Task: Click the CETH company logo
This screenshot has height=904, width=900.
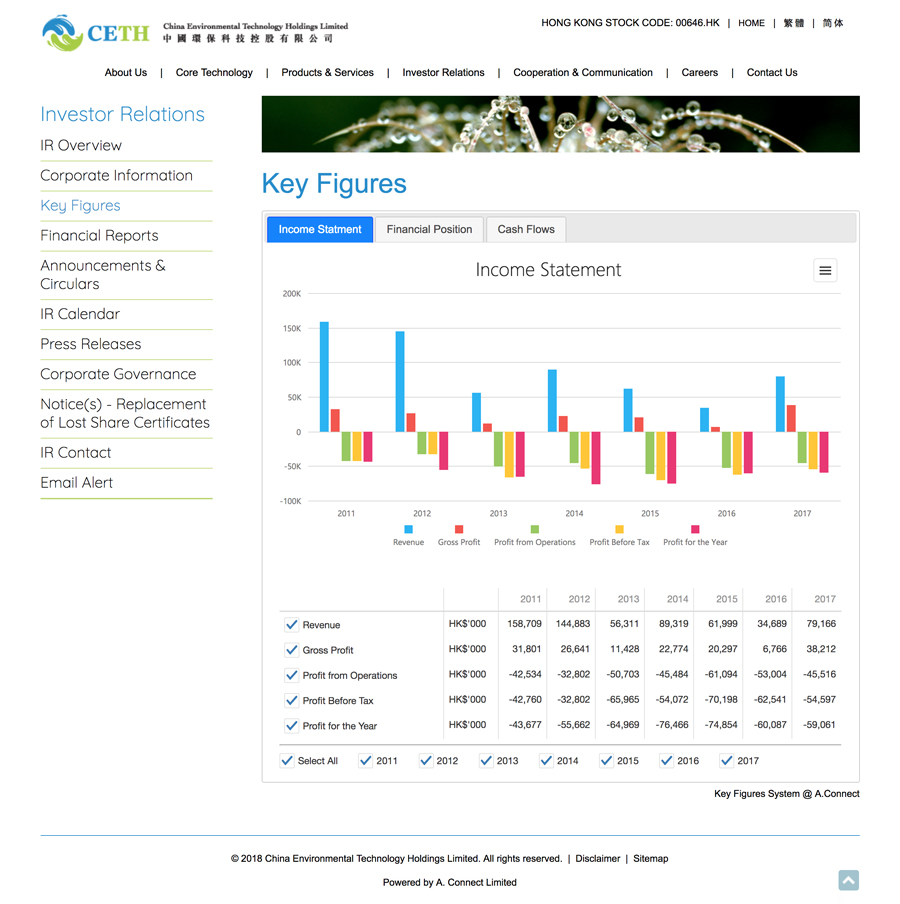Action: tap(96, 33)
